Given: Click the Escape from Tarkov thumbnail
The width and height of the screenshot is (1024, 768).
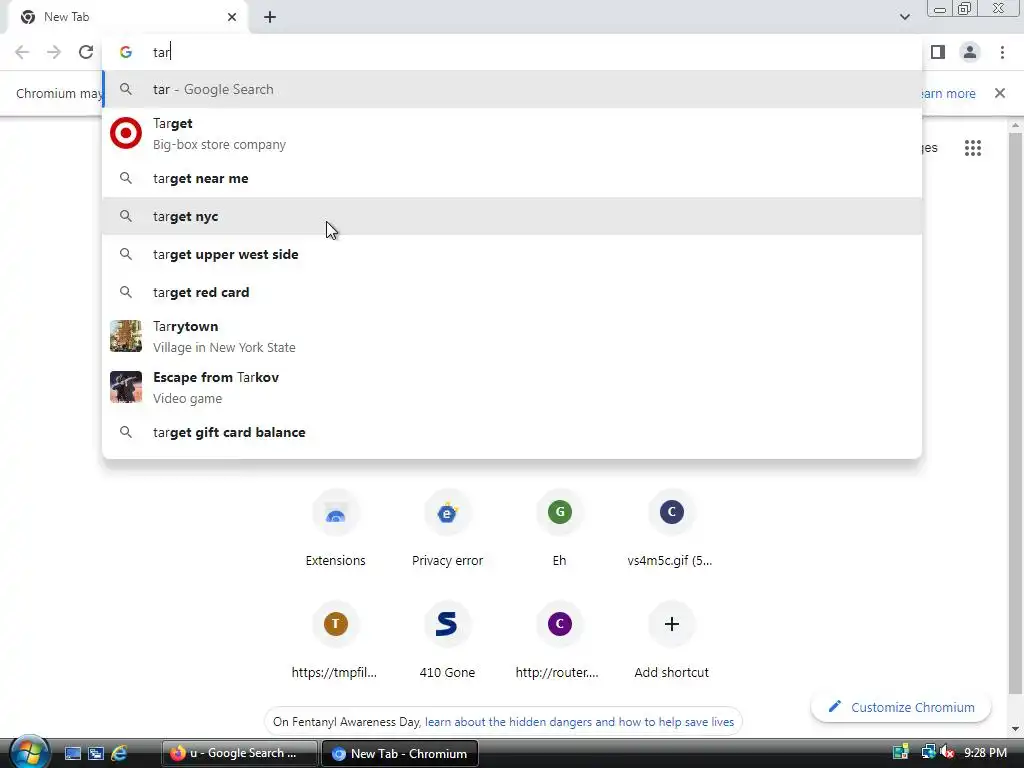Looking at the screenshot, I should (x=125, y=387).
